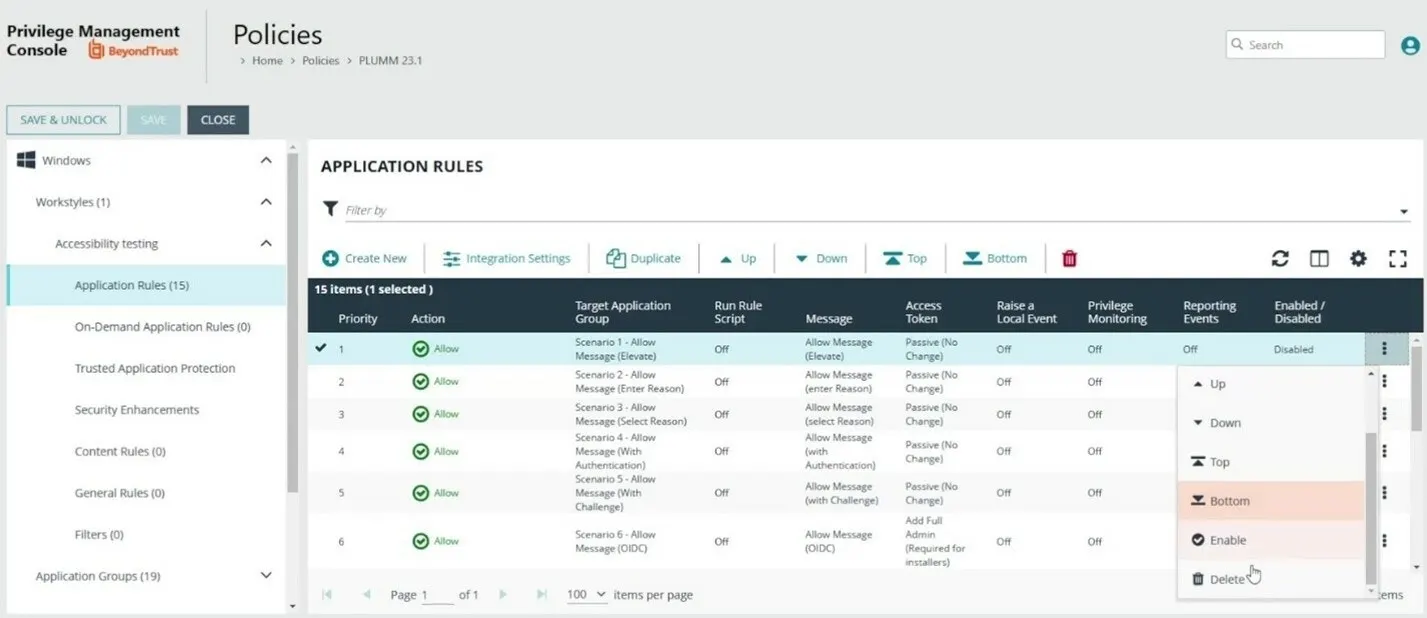Click the Create New plus icon
Screen dimensions: 1427x618
pos(330,258)
